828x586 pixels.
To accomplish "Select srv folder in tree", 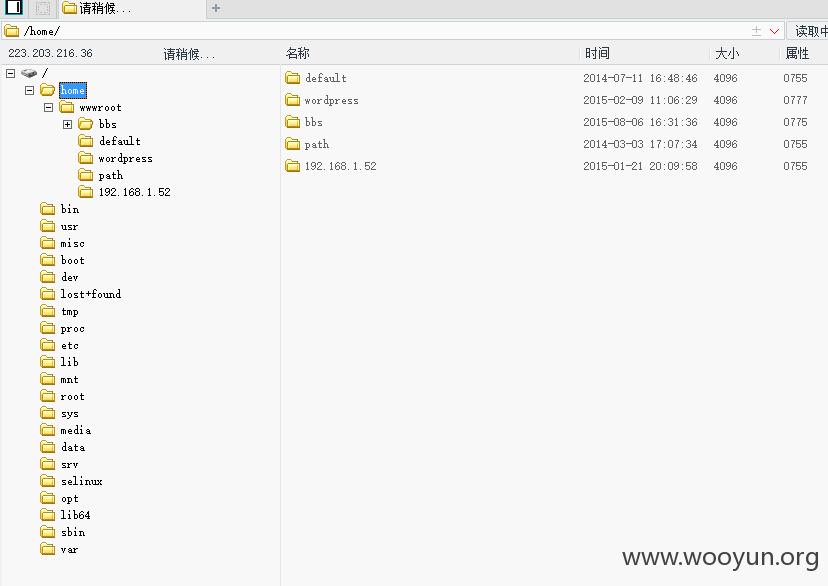I will click(69, 465).
